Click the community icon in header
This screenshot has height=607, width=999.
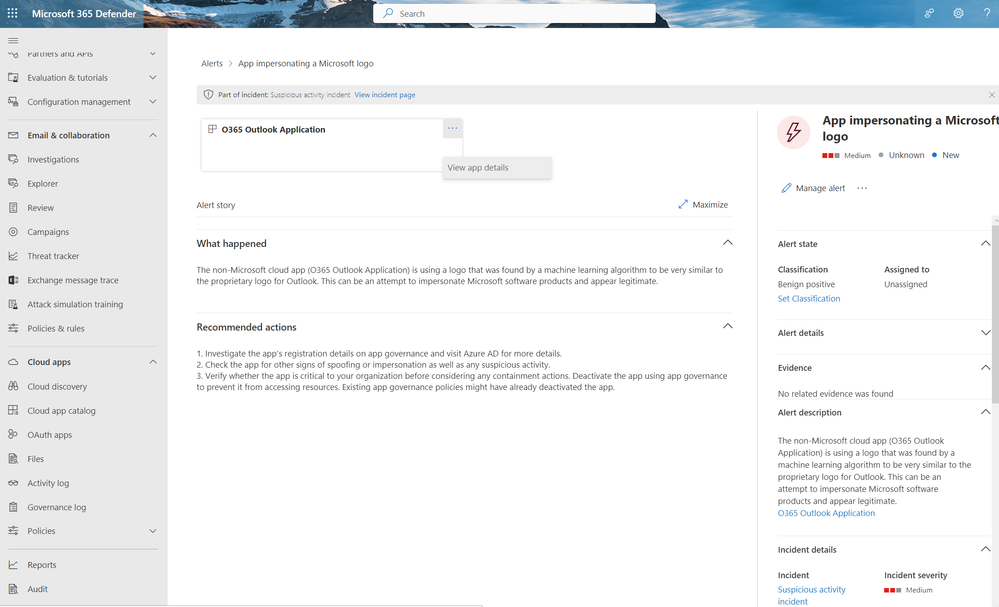pyautogui.click(x=930, y=13)
